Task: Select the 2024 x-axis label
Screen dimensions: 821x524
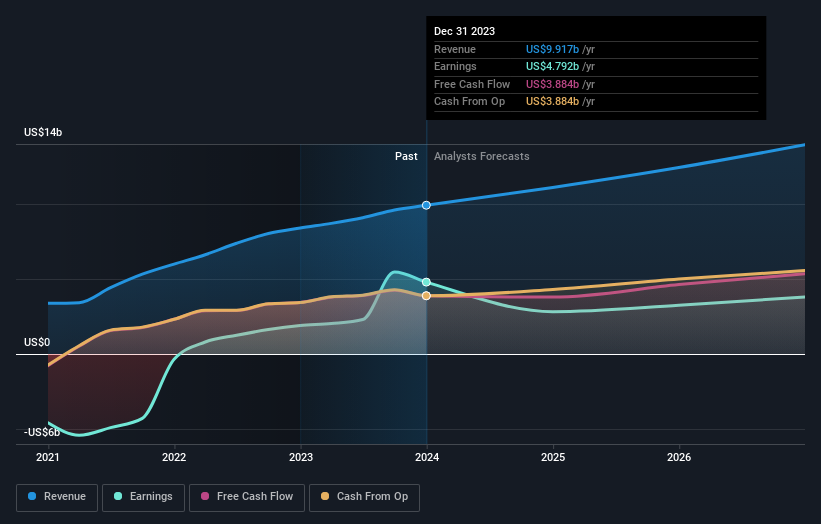Action: click(427, 457)
